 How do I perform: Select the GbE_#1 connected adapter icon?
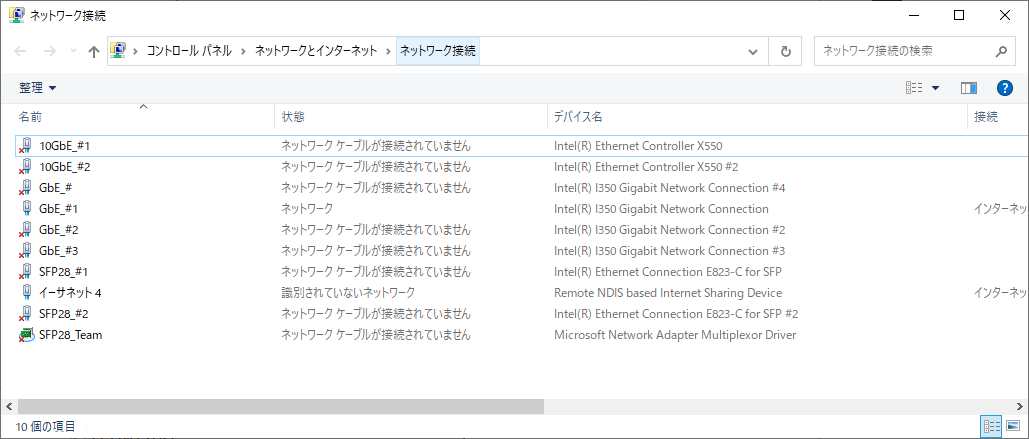(26, 209)
